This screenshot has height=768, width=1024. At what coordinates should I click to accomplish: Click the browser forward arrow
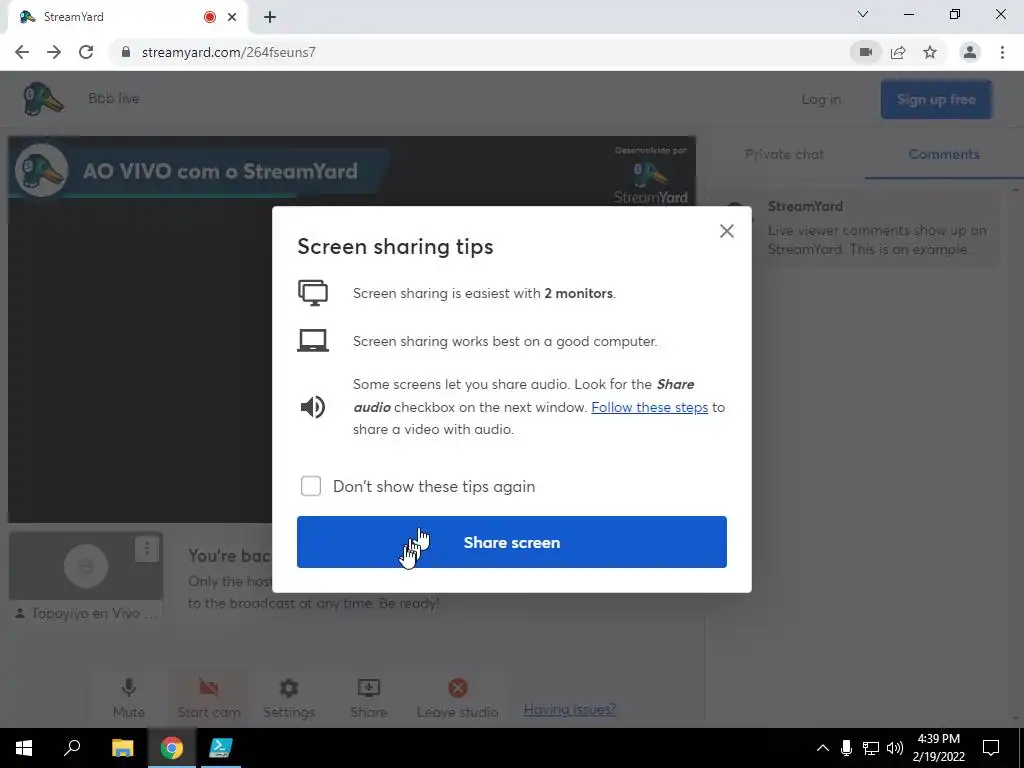(54, 52)
